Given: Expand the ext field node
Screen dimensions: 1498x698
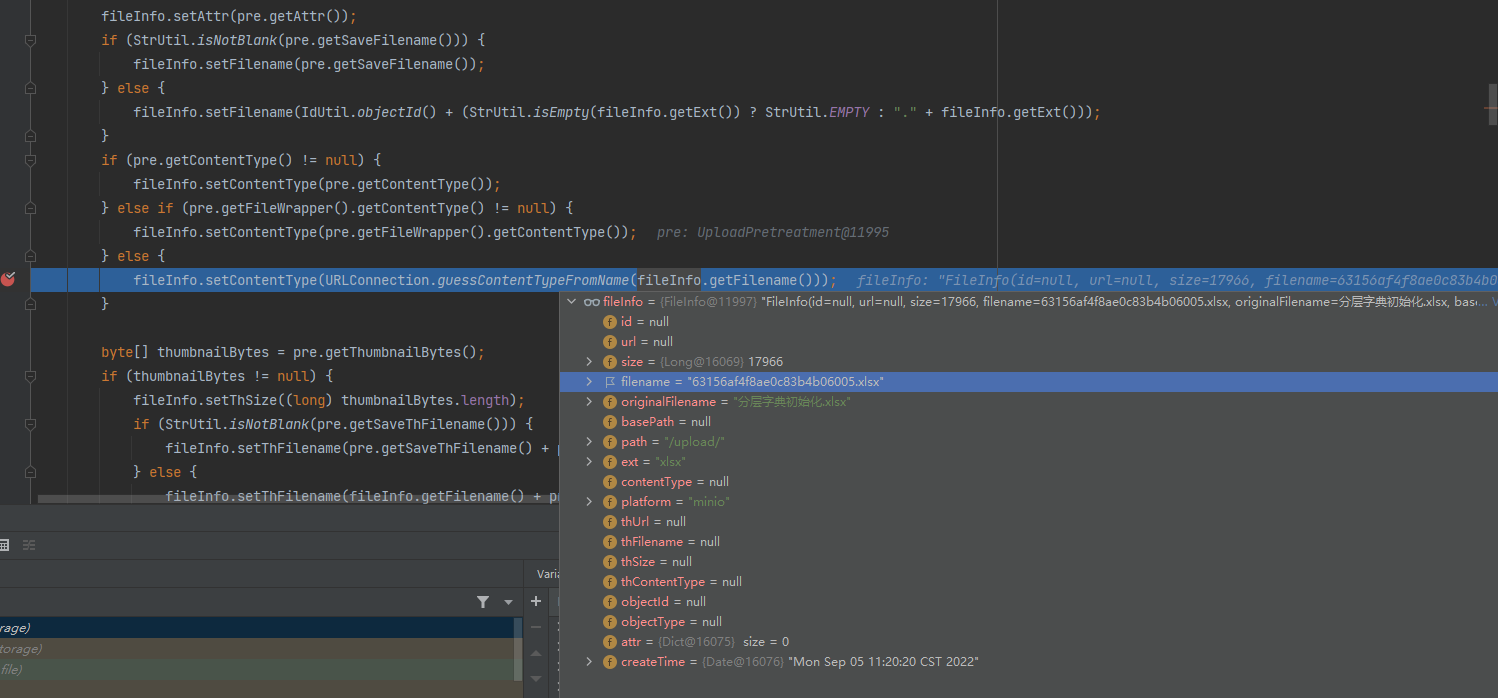Looking at the screenshot, I should coord(590,461).
